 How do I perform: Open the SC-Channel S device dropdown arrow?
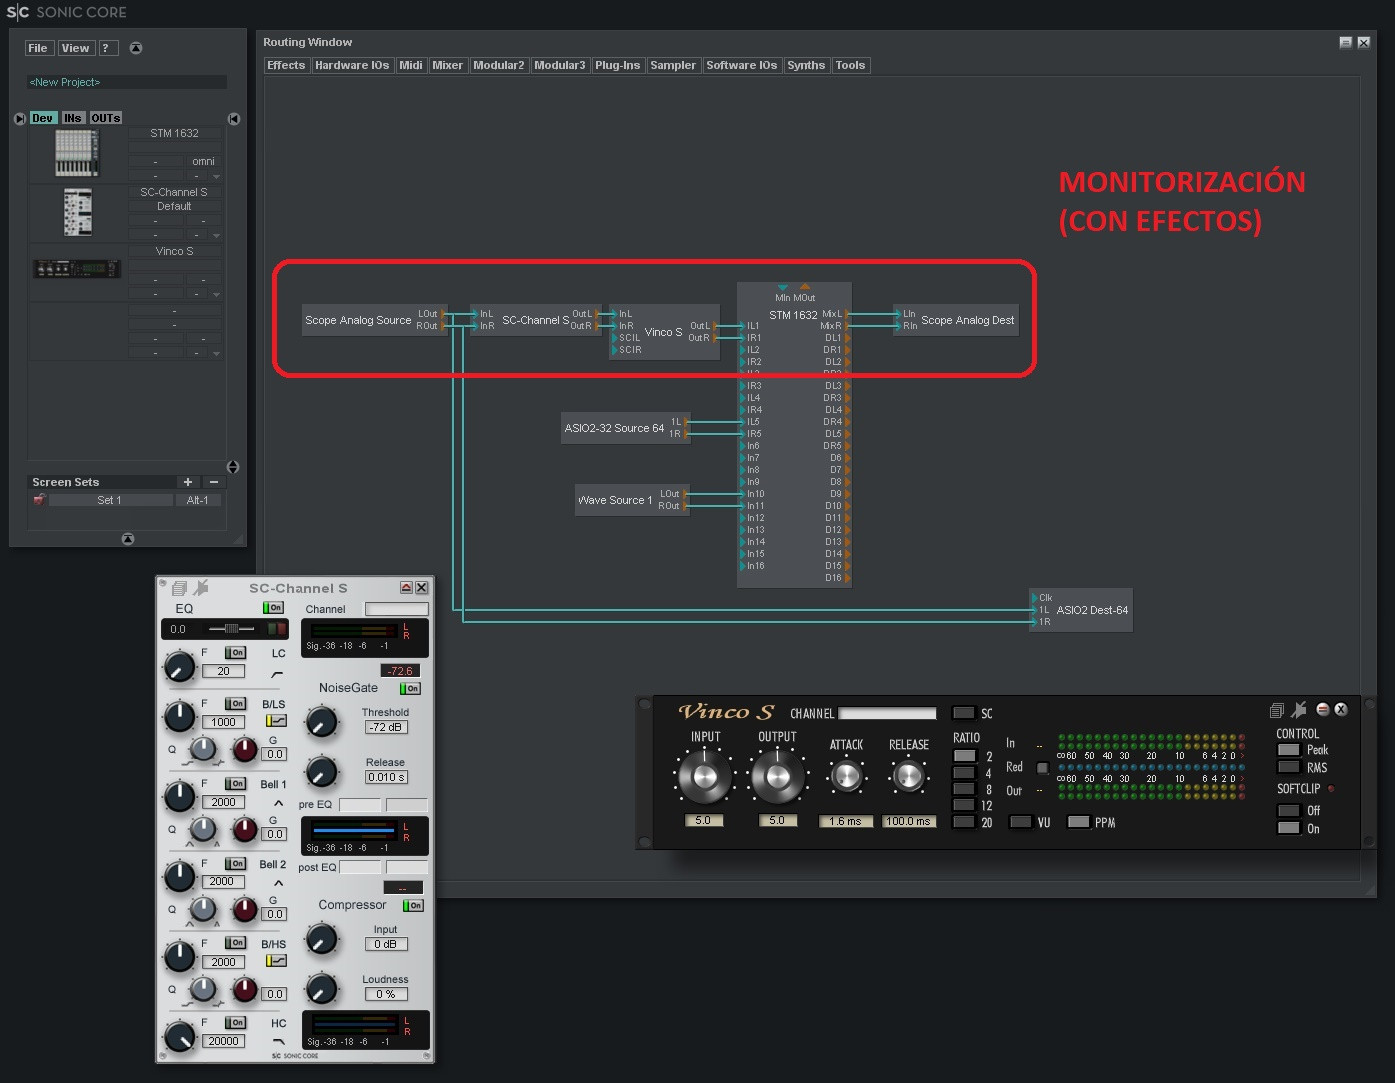coord(216,236)
